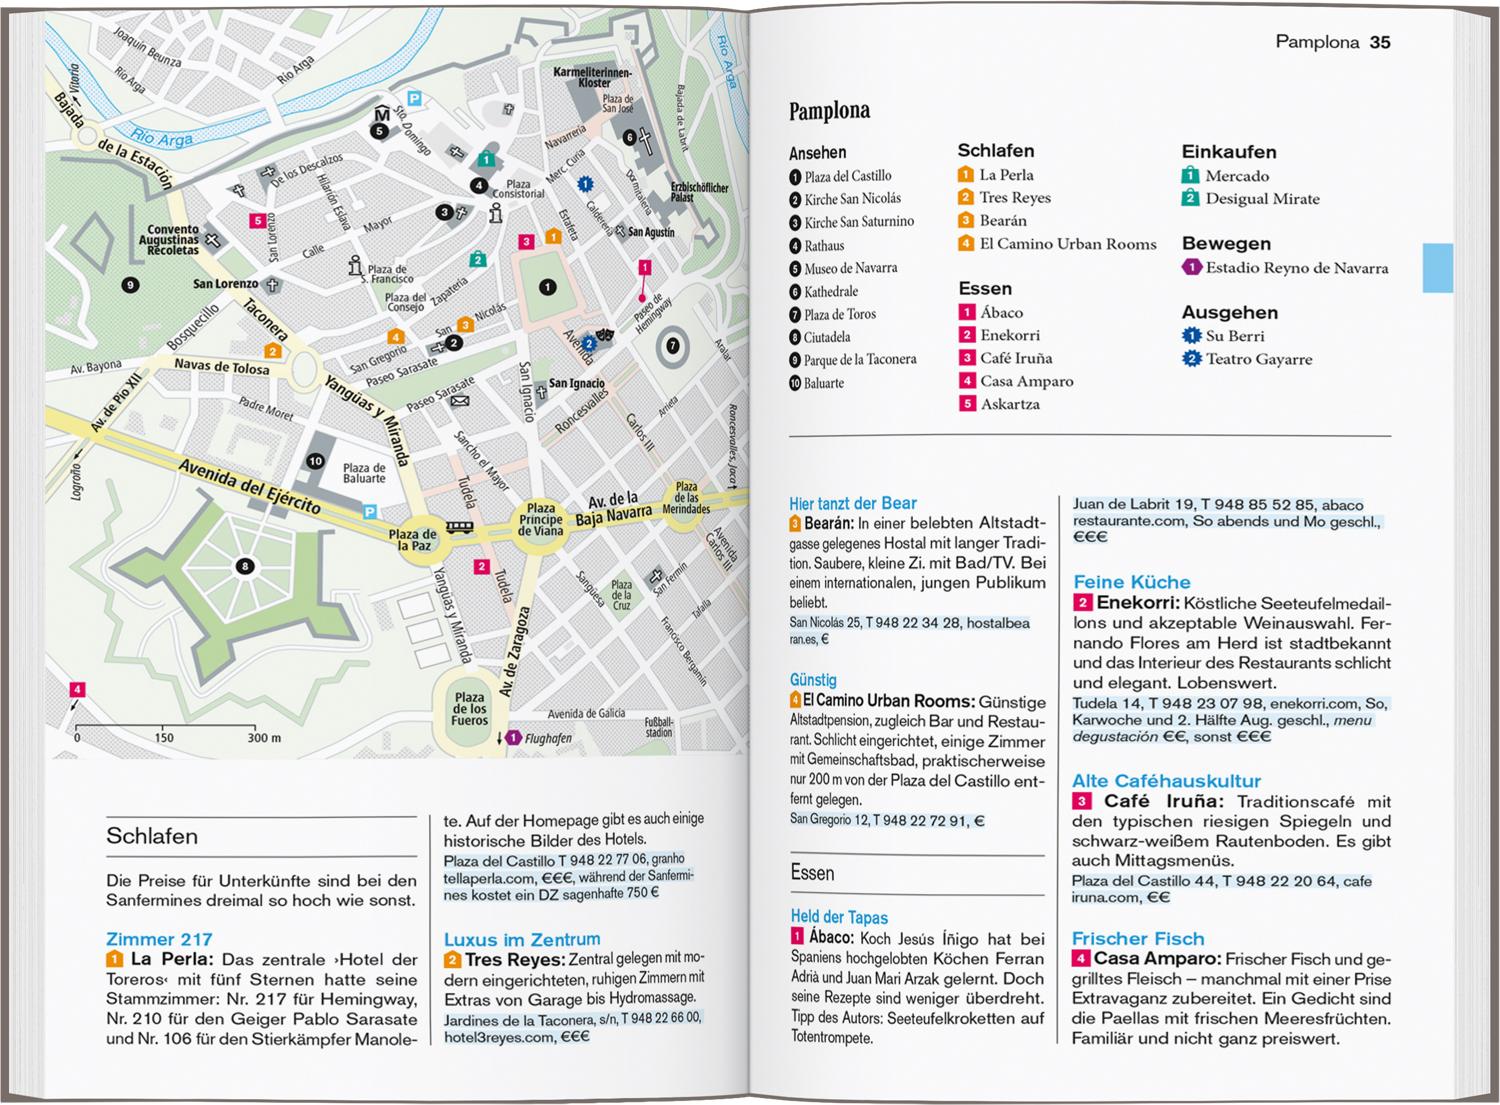Select the purple Estadio Reyno de Navarra icon
Viewport: 1500px width, 1105px height.
pyautogui.click(x=1191, y=268)
